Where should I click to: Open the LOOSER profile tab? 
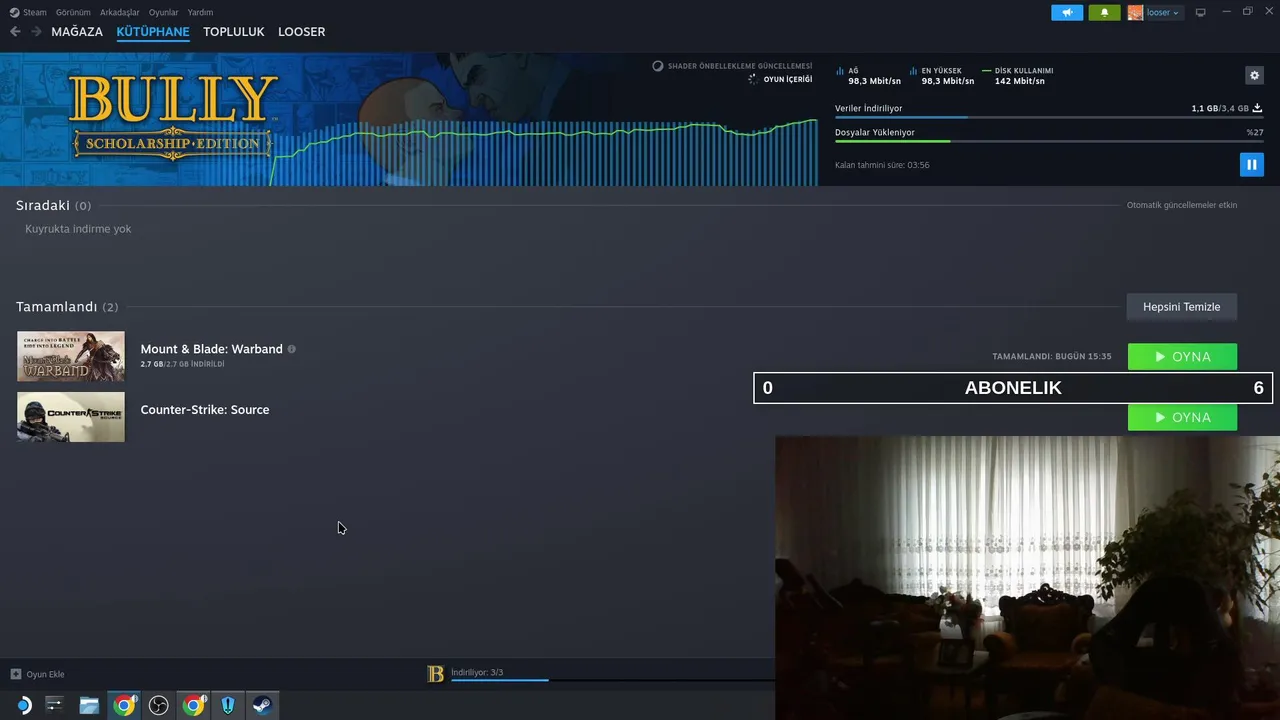[301, 32]
